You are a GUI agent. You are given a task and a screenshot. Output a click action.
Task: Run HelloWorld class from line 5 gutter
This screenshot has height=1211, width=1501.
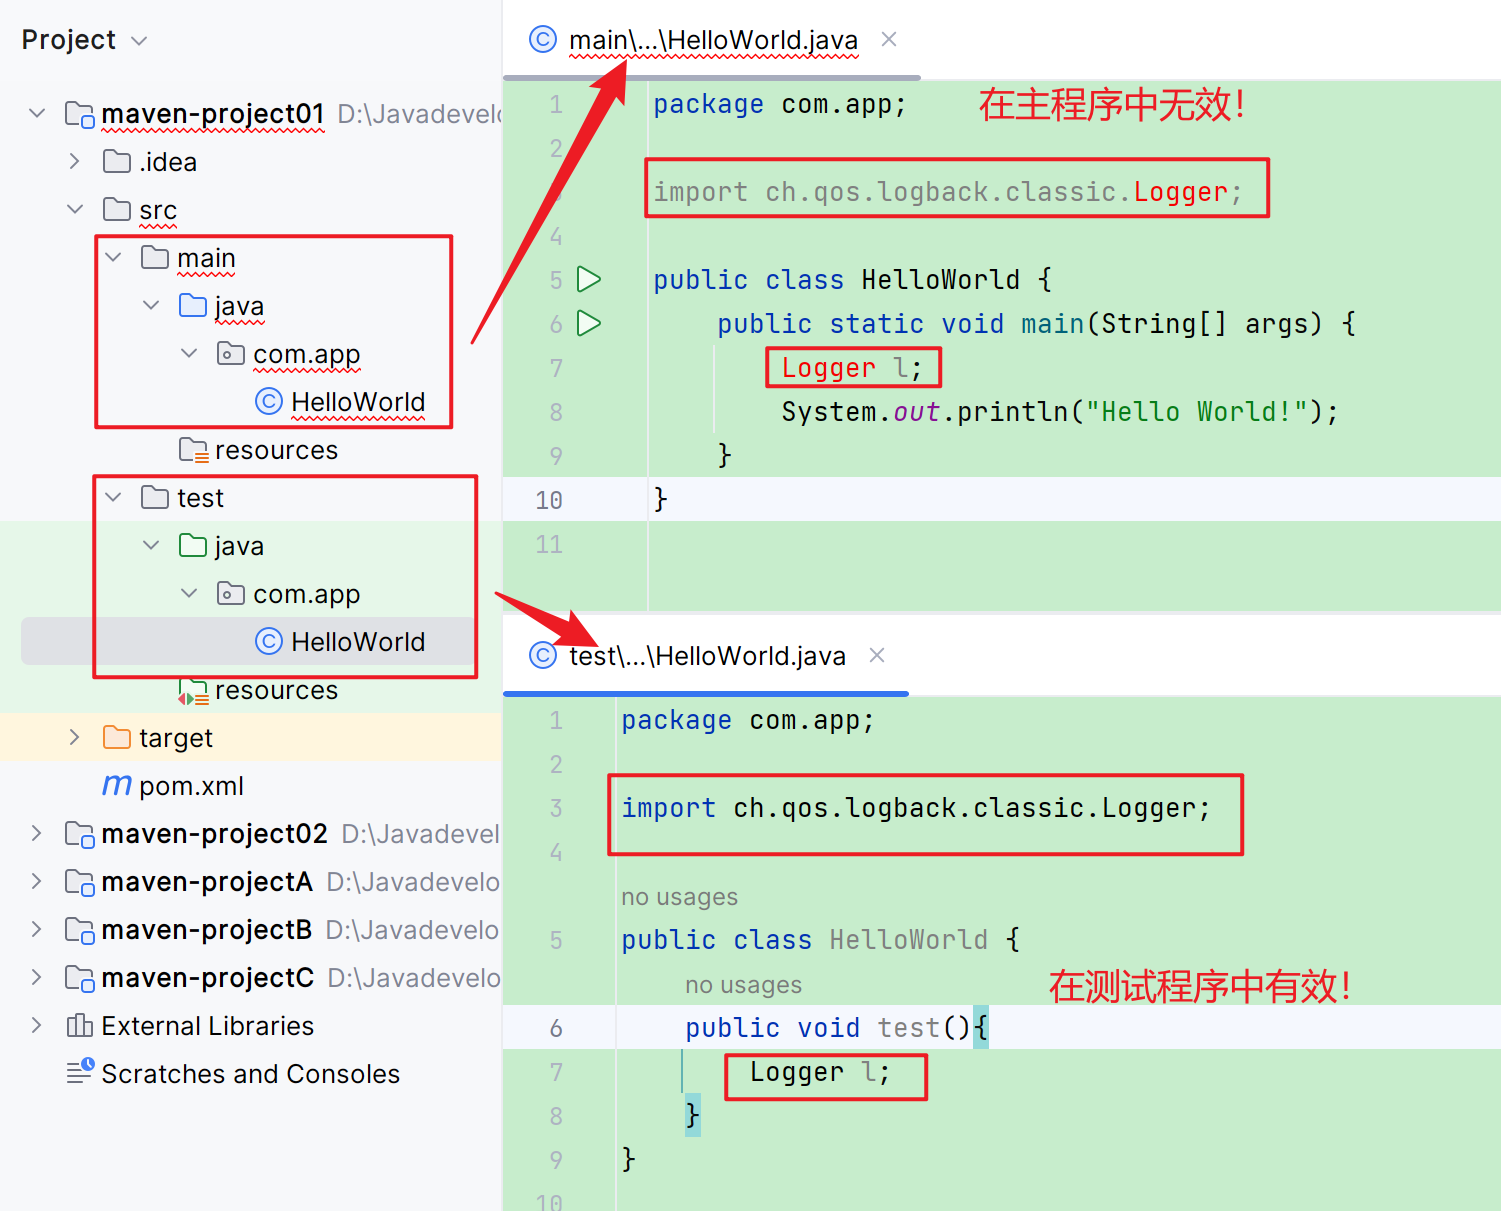click(x=589, y=279)
